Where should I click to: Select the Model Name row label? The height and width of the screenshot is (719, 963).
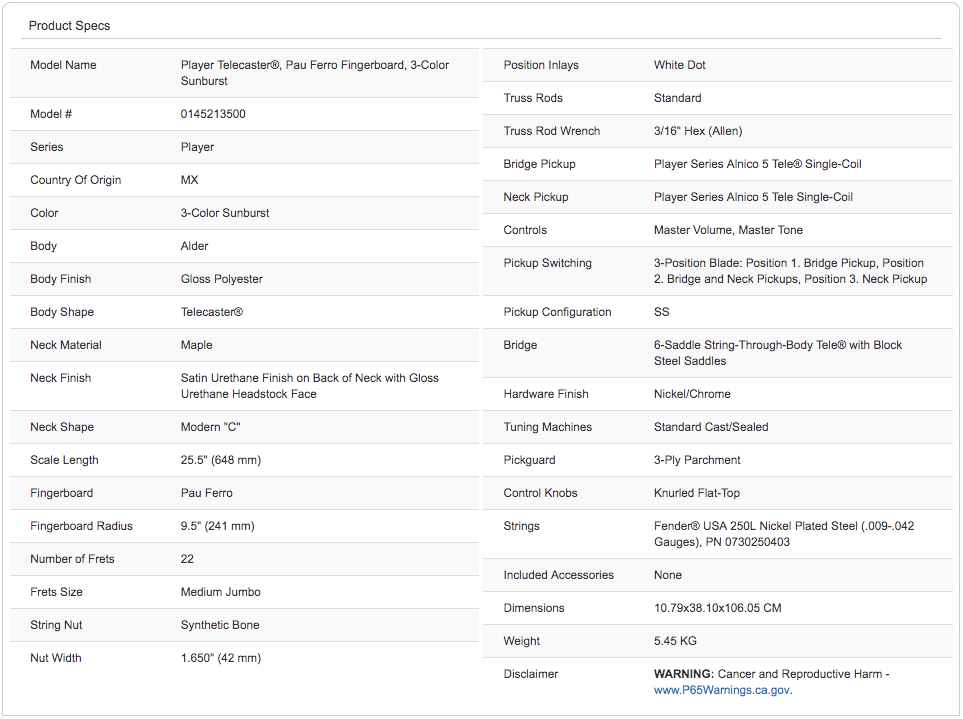[x=63, y=65]
